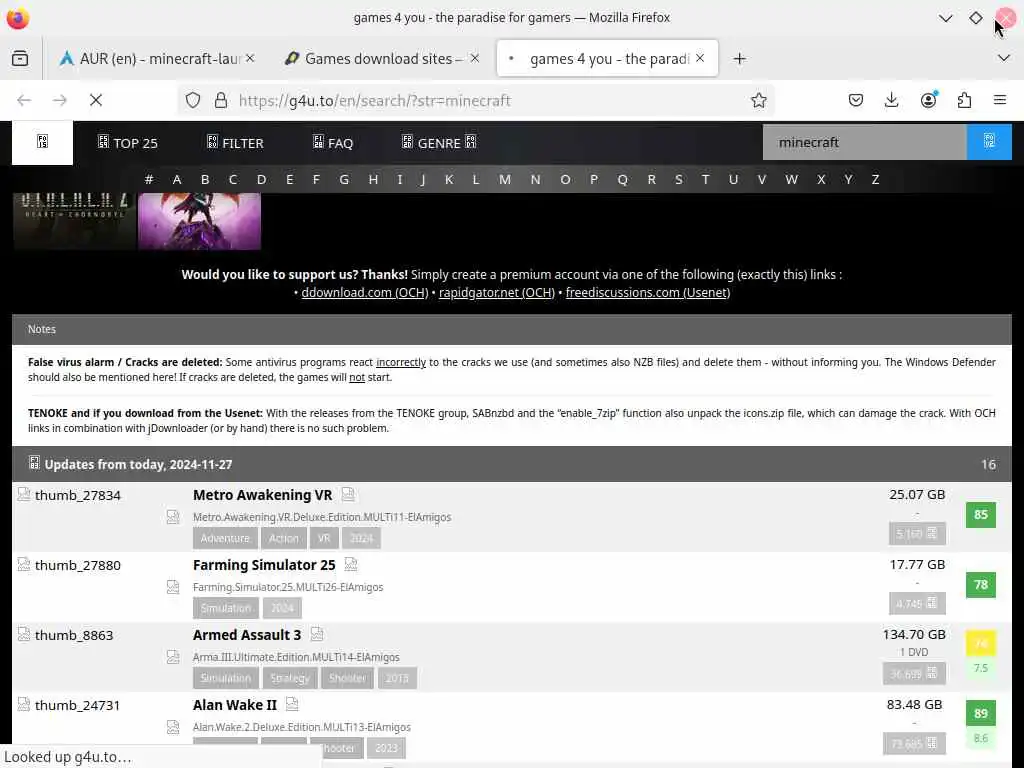Open the Pocket save icon
This screenshot has height=768, width=1024.
(x=856, y=100)
